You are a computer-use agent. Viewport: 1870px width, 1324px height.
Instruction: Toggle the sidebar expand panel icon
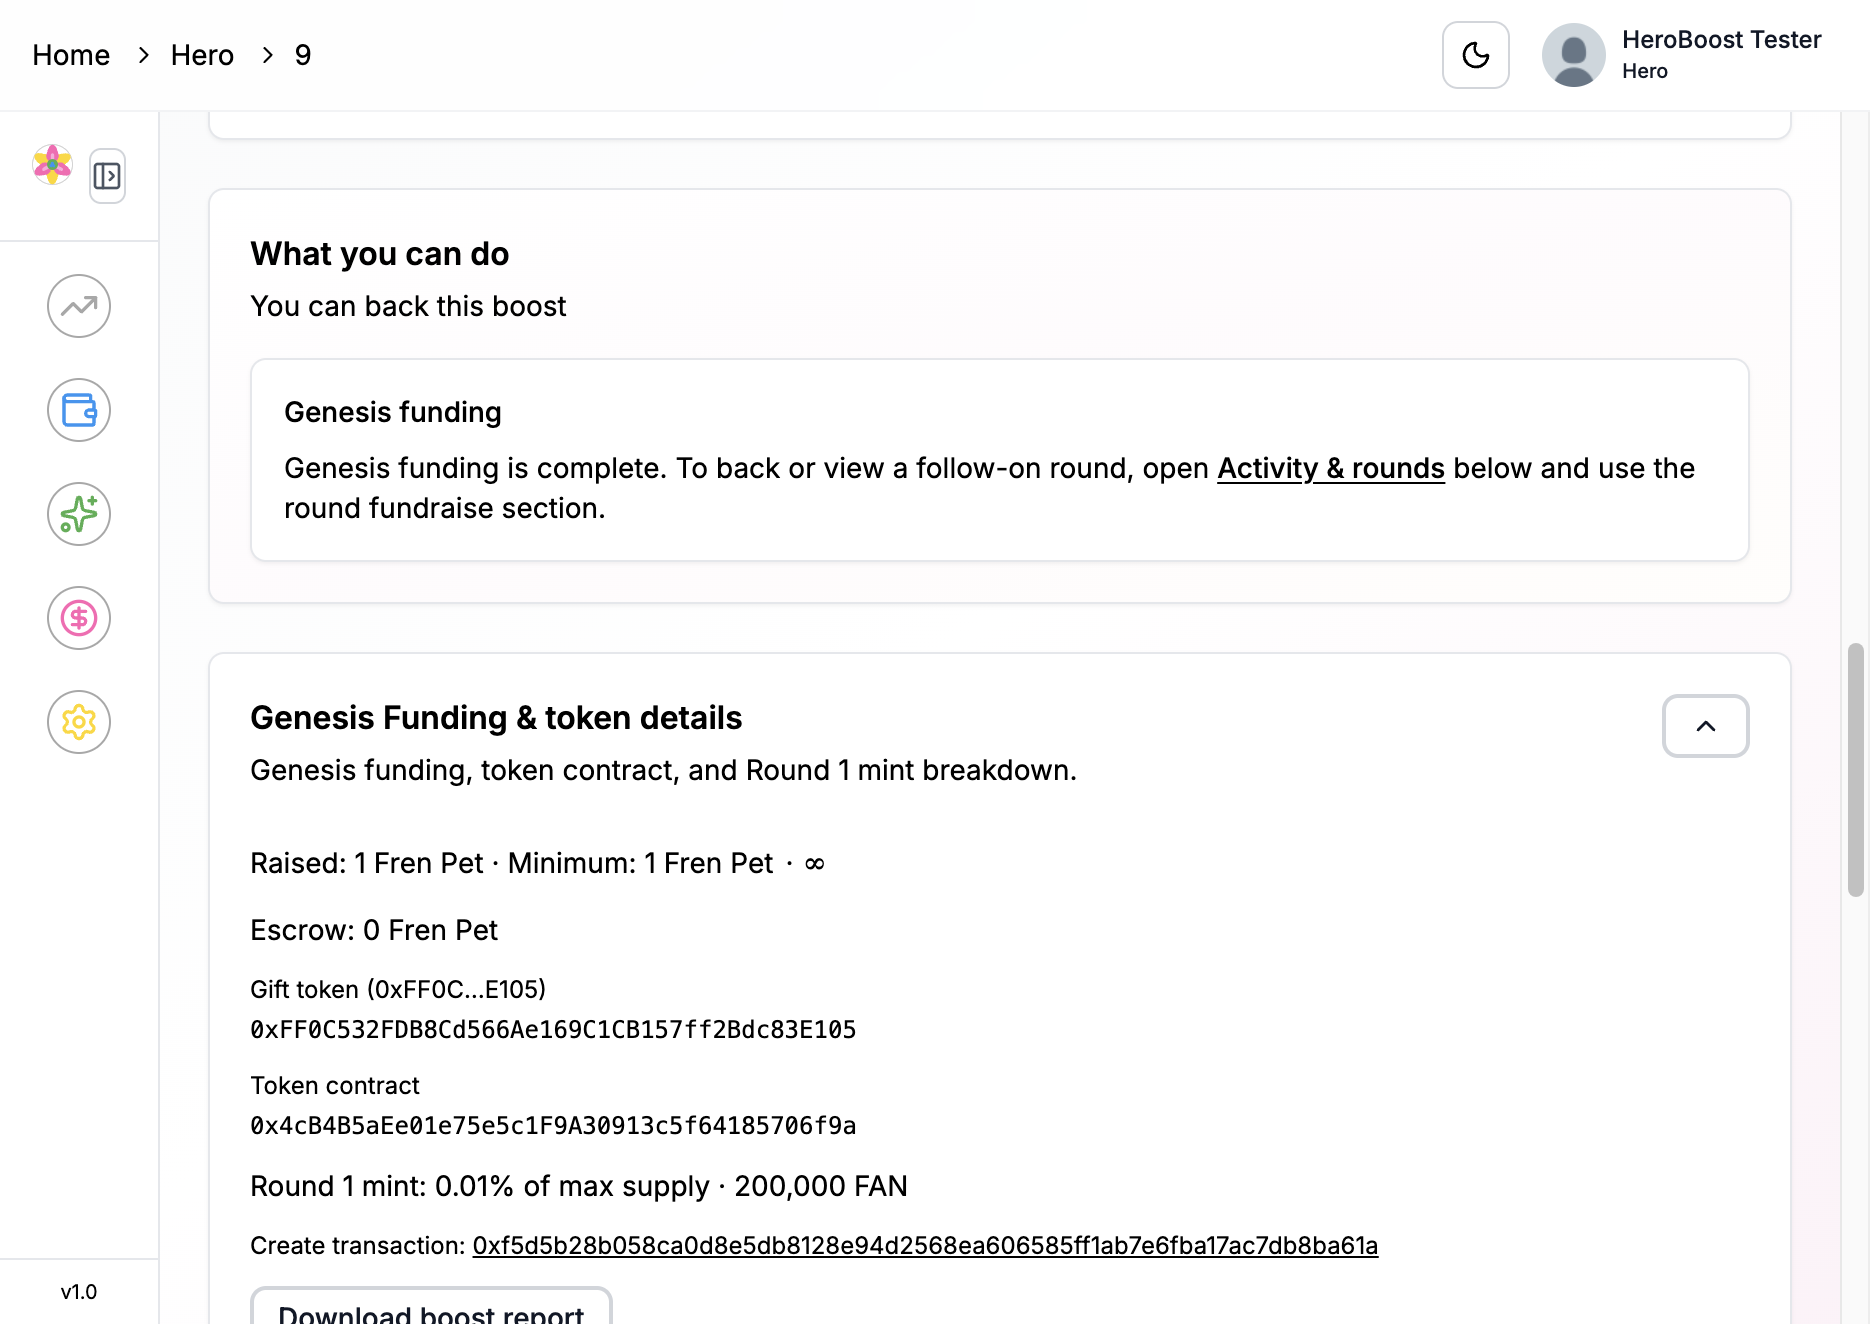click(107, 176)
